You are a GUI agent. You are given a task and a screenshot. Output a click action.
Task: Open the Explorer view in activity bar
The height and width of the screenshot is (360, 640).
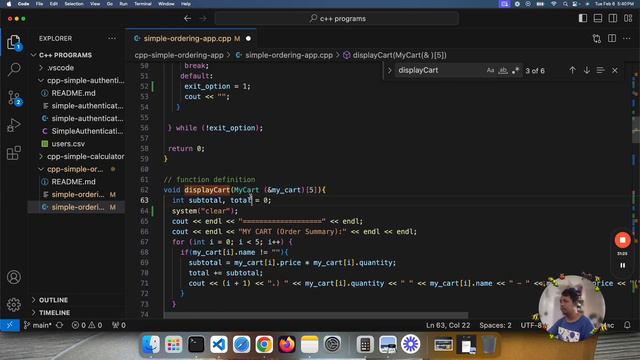14,42
